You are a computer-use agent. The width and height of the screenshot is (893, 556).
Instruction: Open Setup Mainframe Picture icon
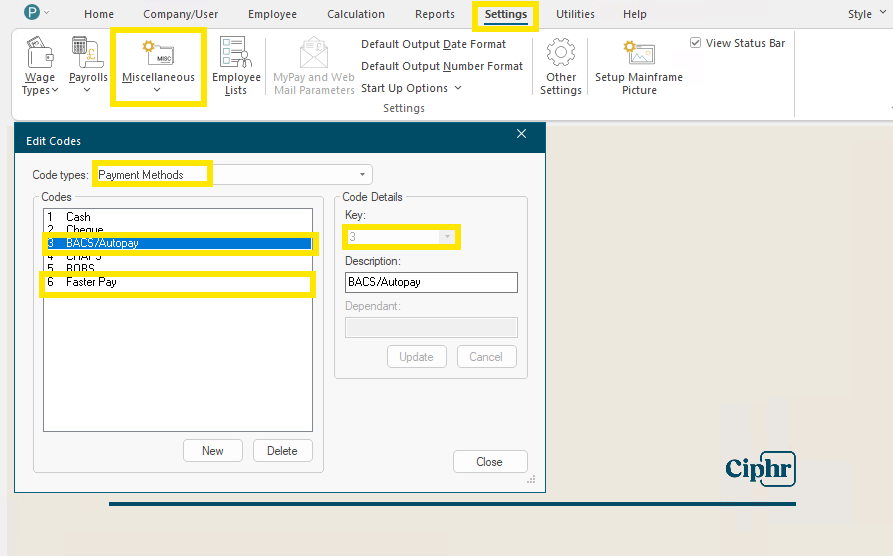639,52
